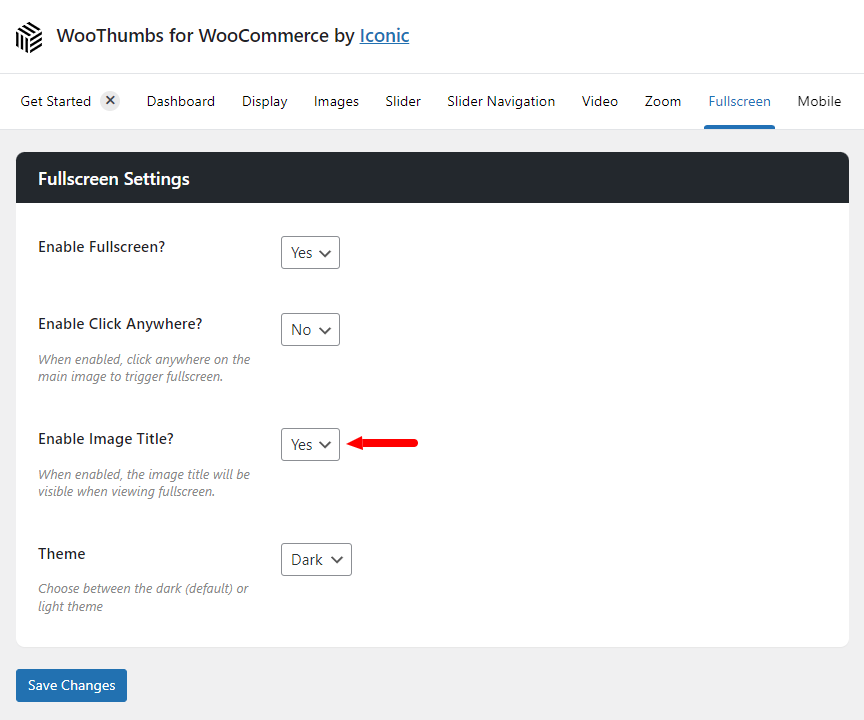
Task: Open the Zoom settings tab
Action: coord(662,101)
